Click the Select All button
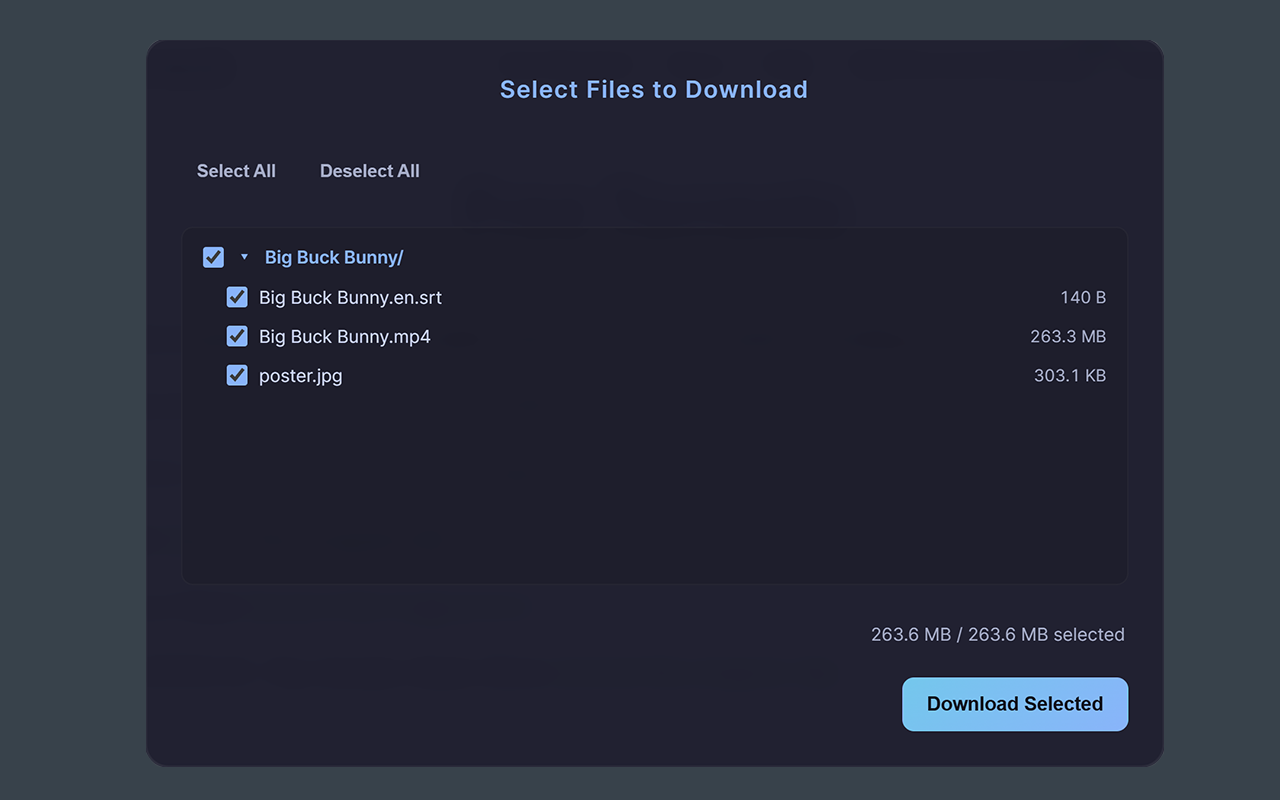The height and width of the screenshot is (800, 1280). point(236,171)
